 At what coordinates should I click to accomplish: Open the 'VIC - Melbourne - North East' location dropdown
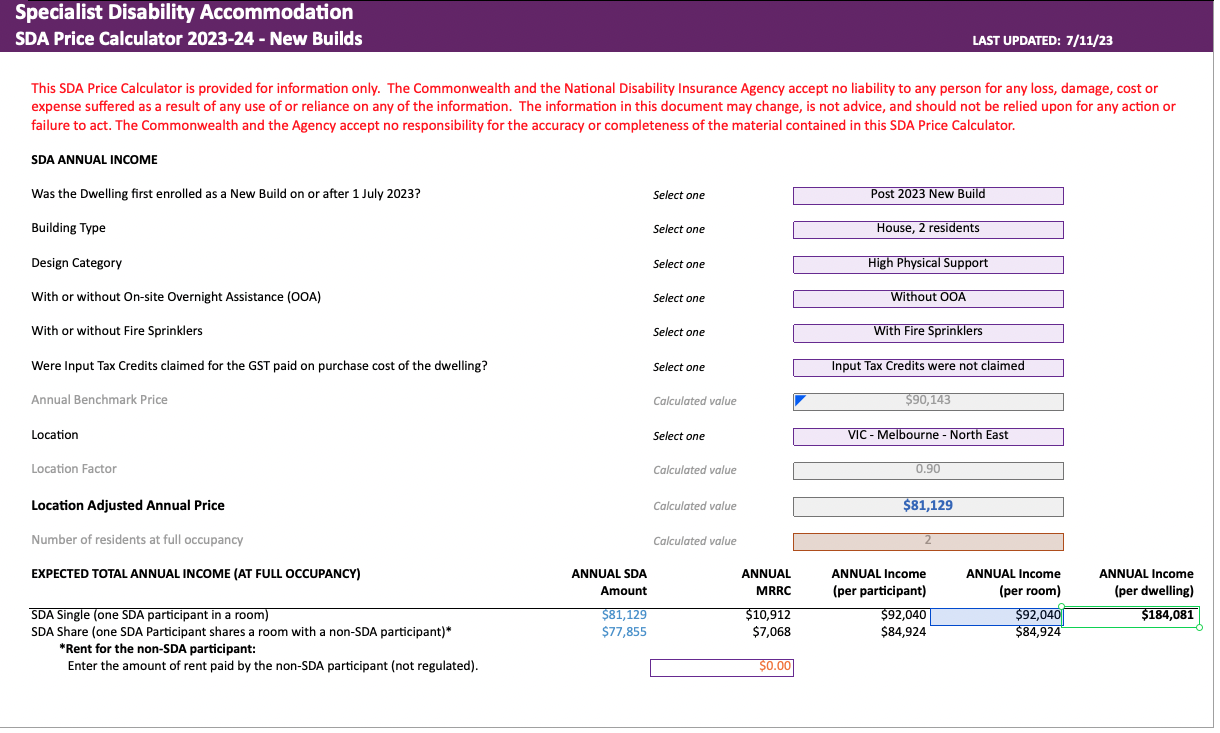(x=928, y=436)
